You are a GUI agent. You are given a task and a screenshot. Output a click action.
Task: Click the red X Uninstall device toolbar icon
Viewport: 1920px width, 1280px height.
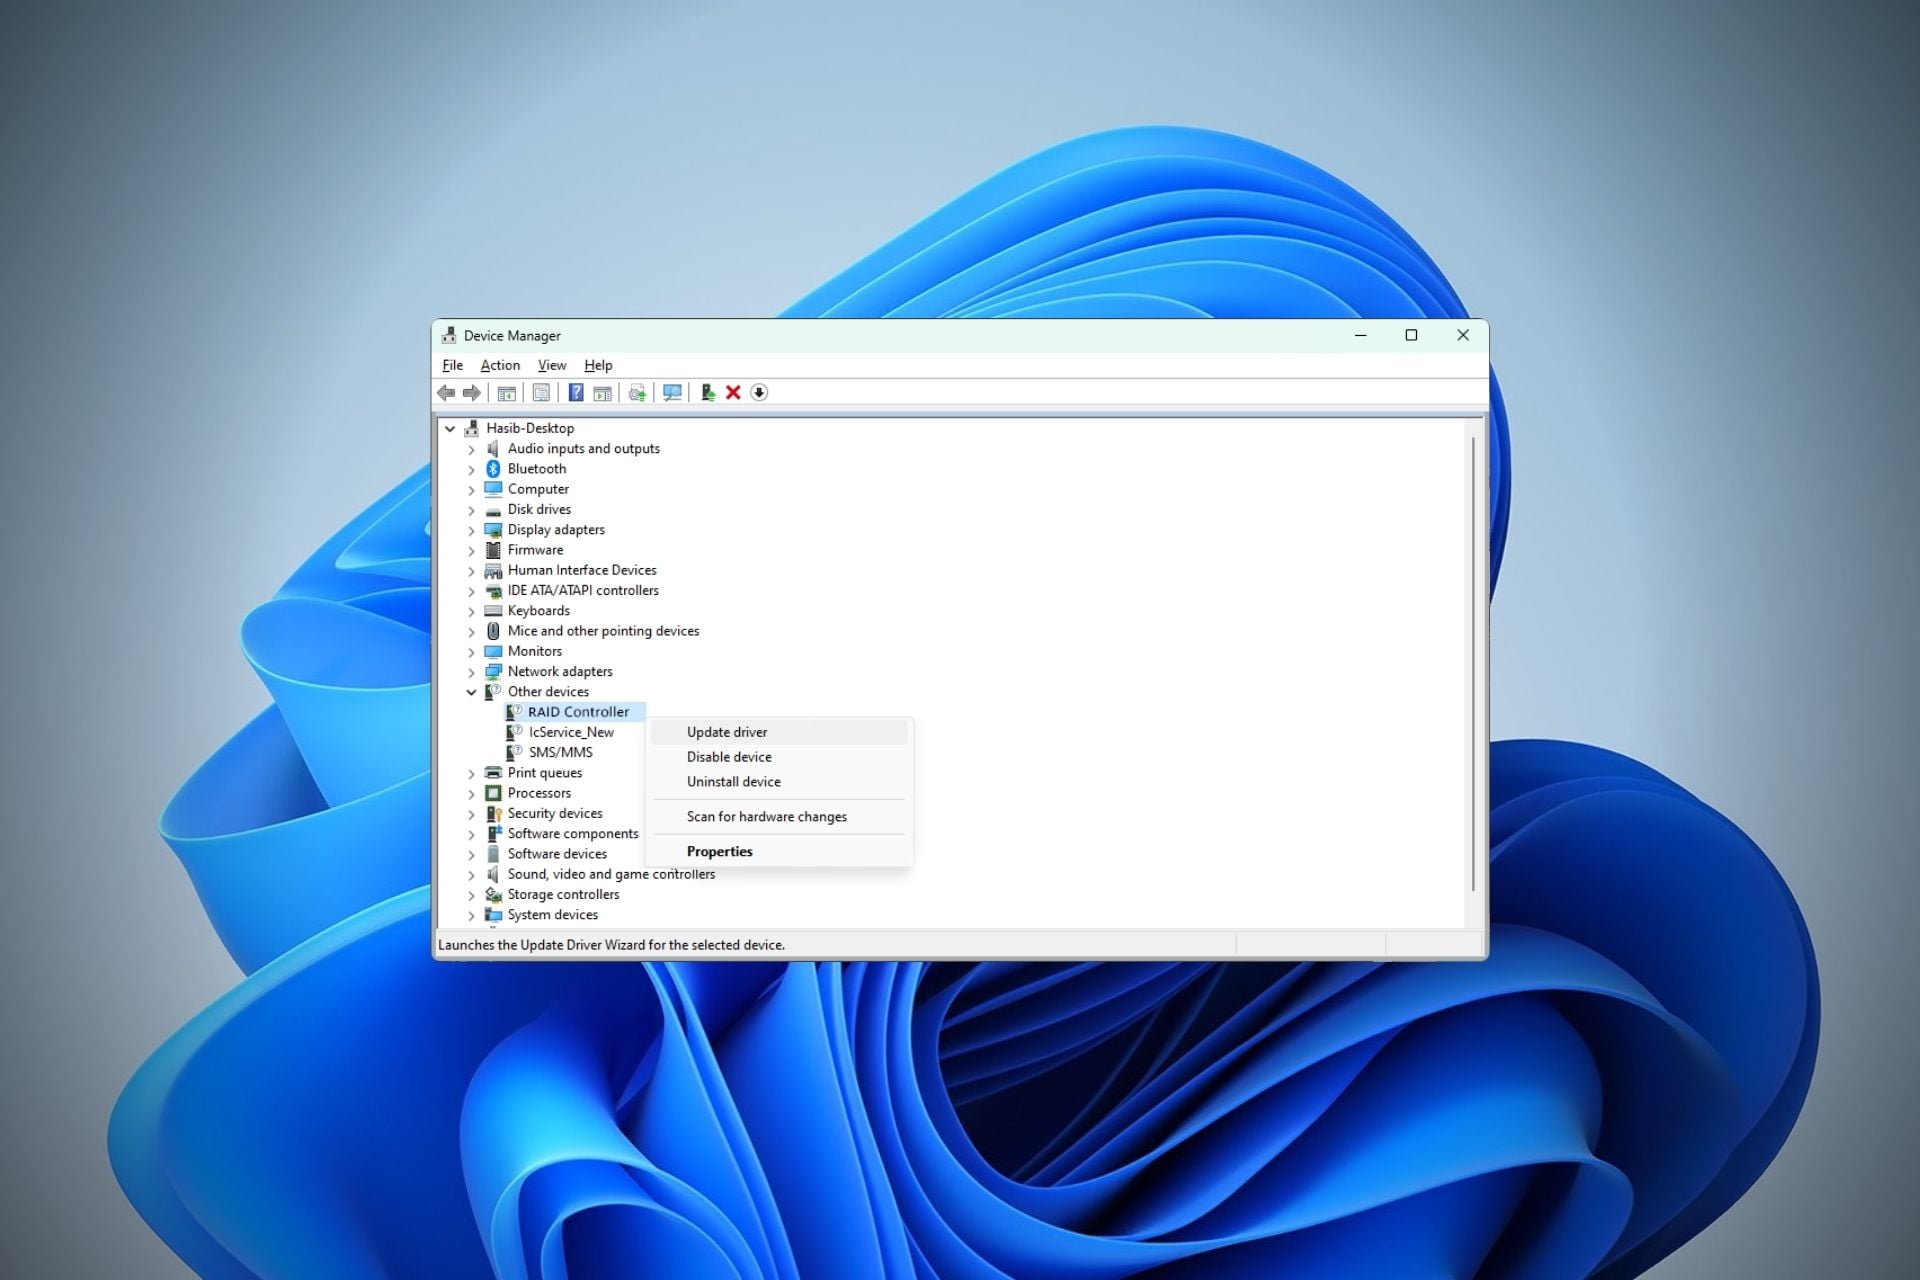732,392
